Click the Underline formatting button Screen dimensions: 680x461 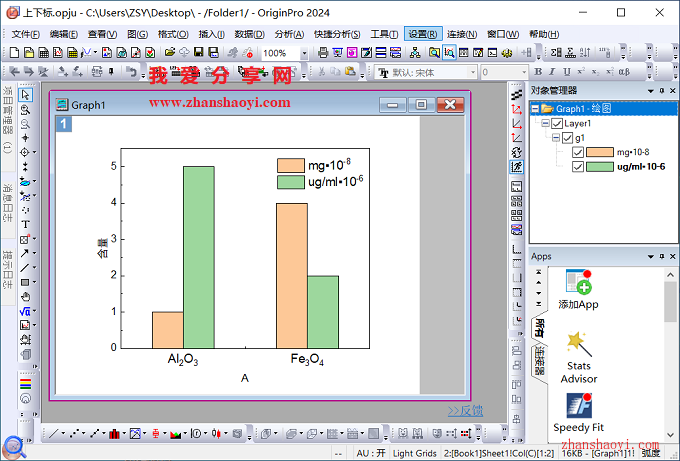coord(566,72)
